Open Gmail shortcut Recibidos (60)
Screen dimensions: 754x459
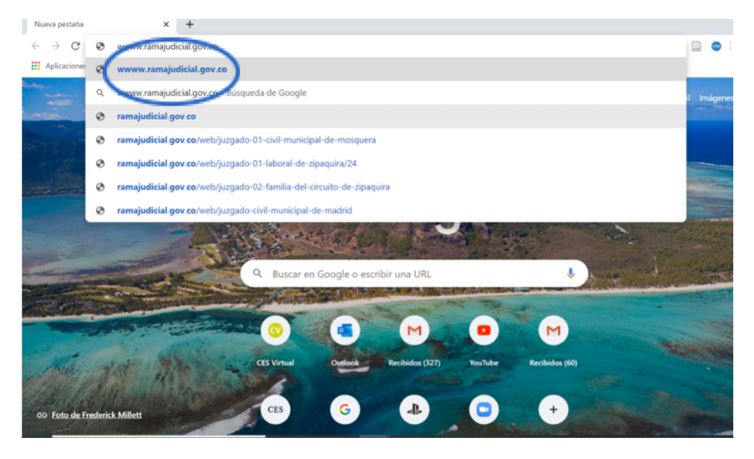553,331
